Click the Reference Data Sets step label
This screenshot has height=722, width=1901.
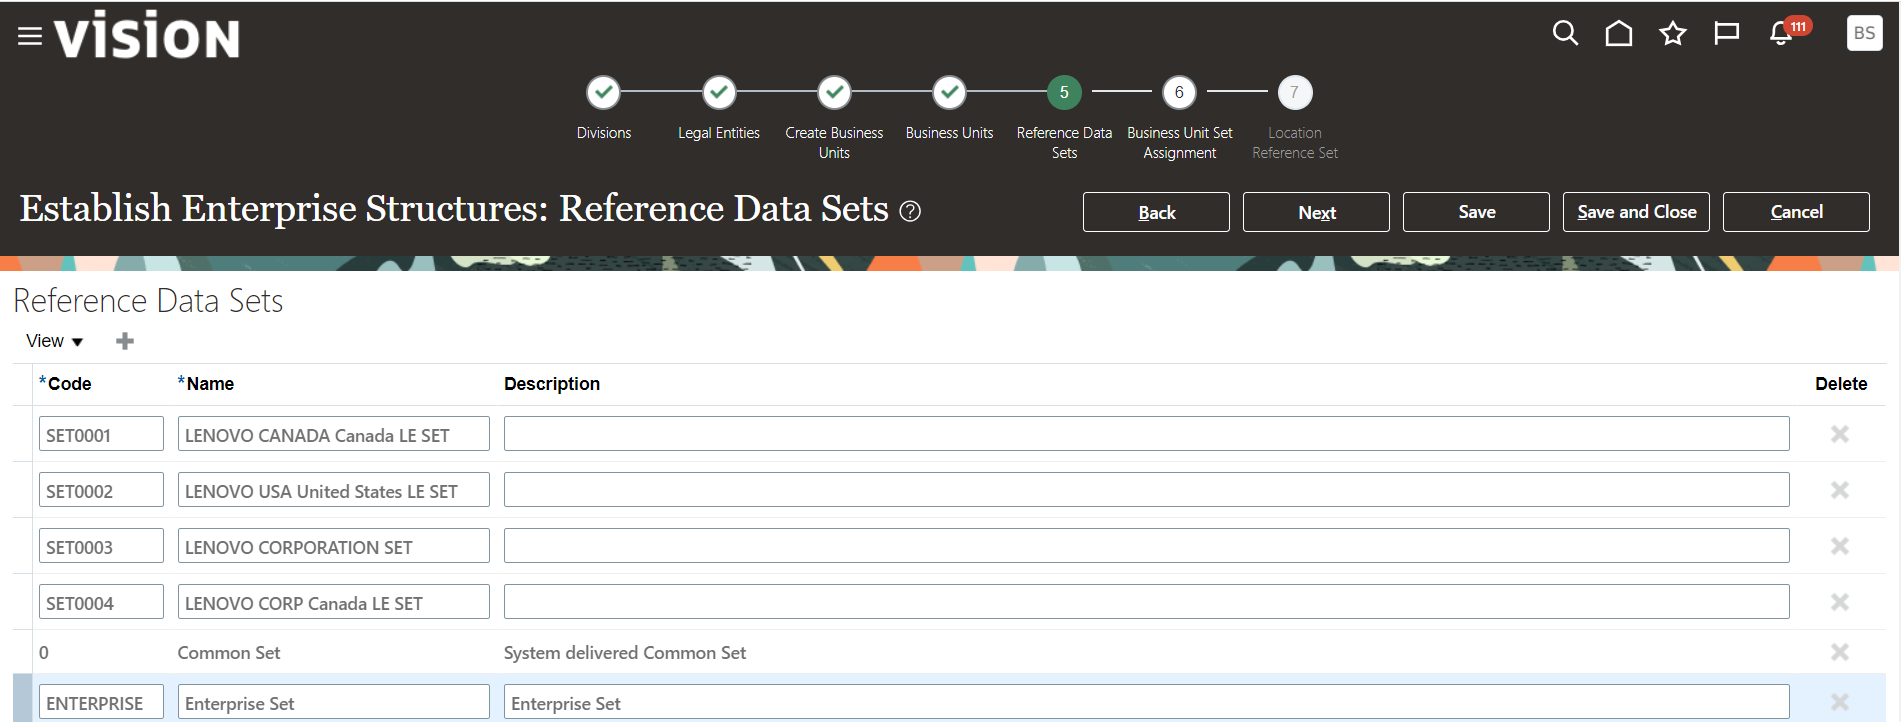click(x=1064, y=143)
